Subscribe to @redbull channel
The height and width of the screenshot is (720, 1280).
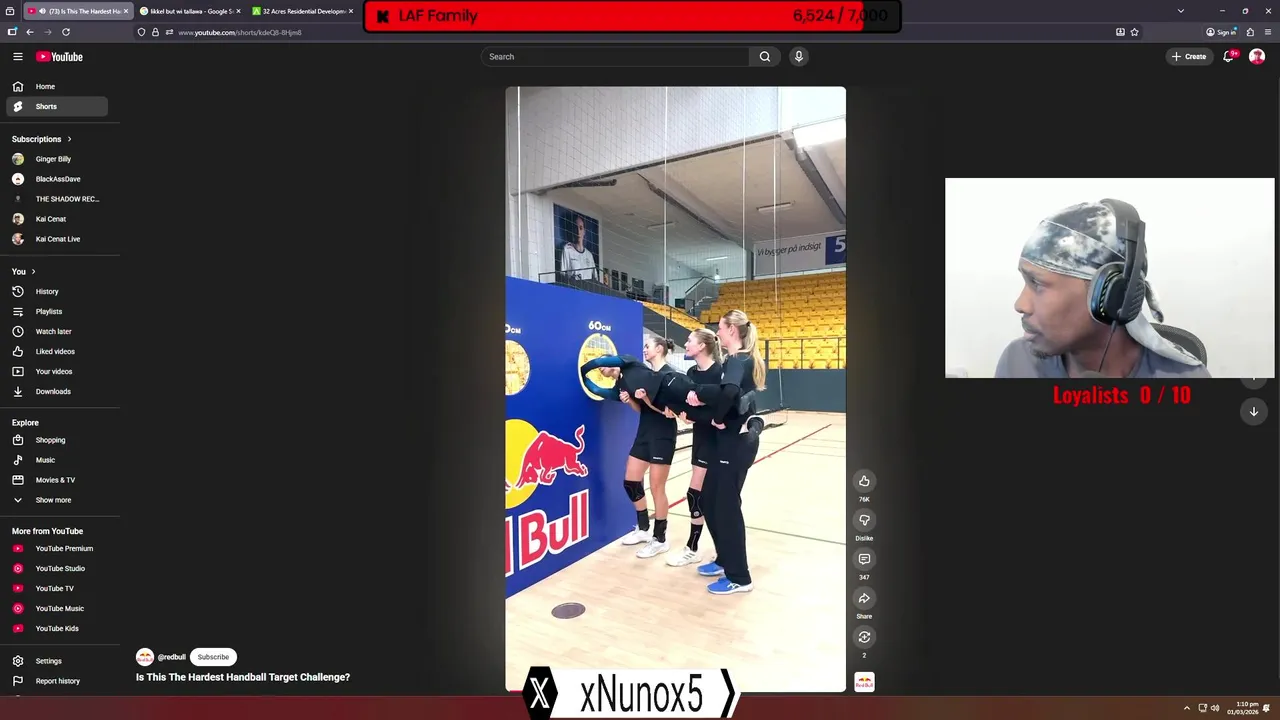tap(213, 657)
